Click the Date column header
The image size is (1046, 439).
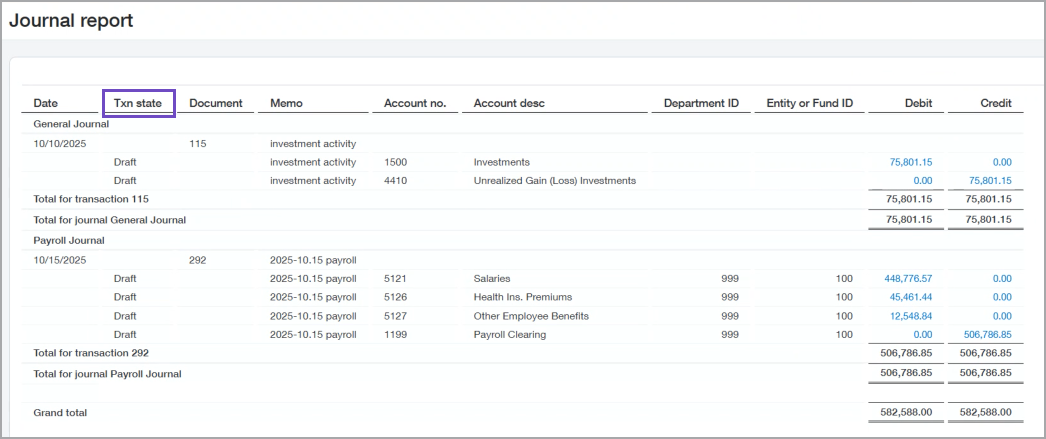(x=46, y=103)
